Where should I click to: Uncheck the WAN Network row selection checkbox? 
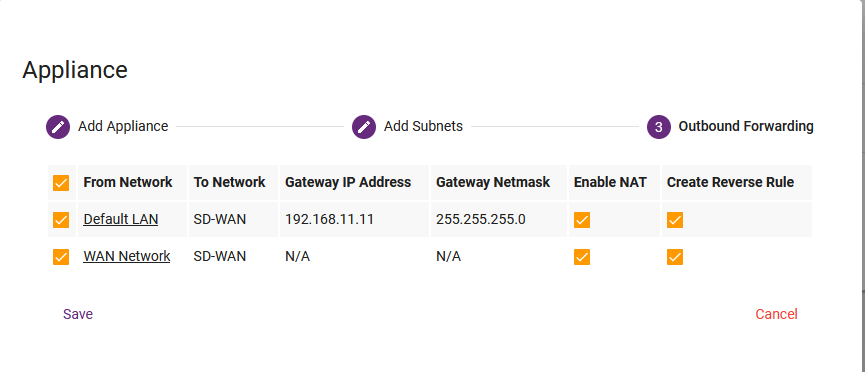point(61,257)
